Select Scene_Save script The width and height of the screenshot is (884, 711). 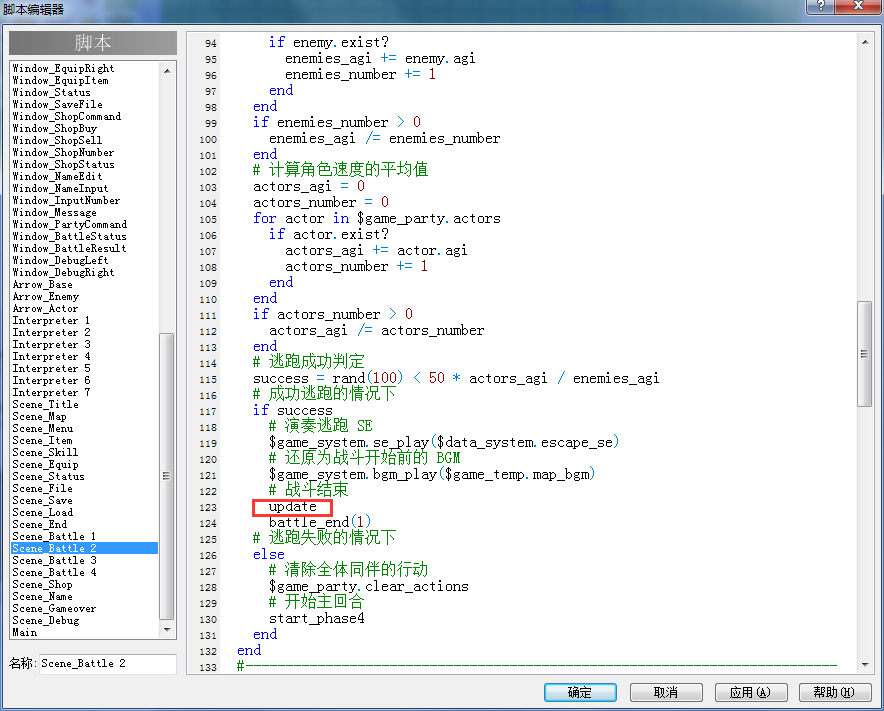42,501
